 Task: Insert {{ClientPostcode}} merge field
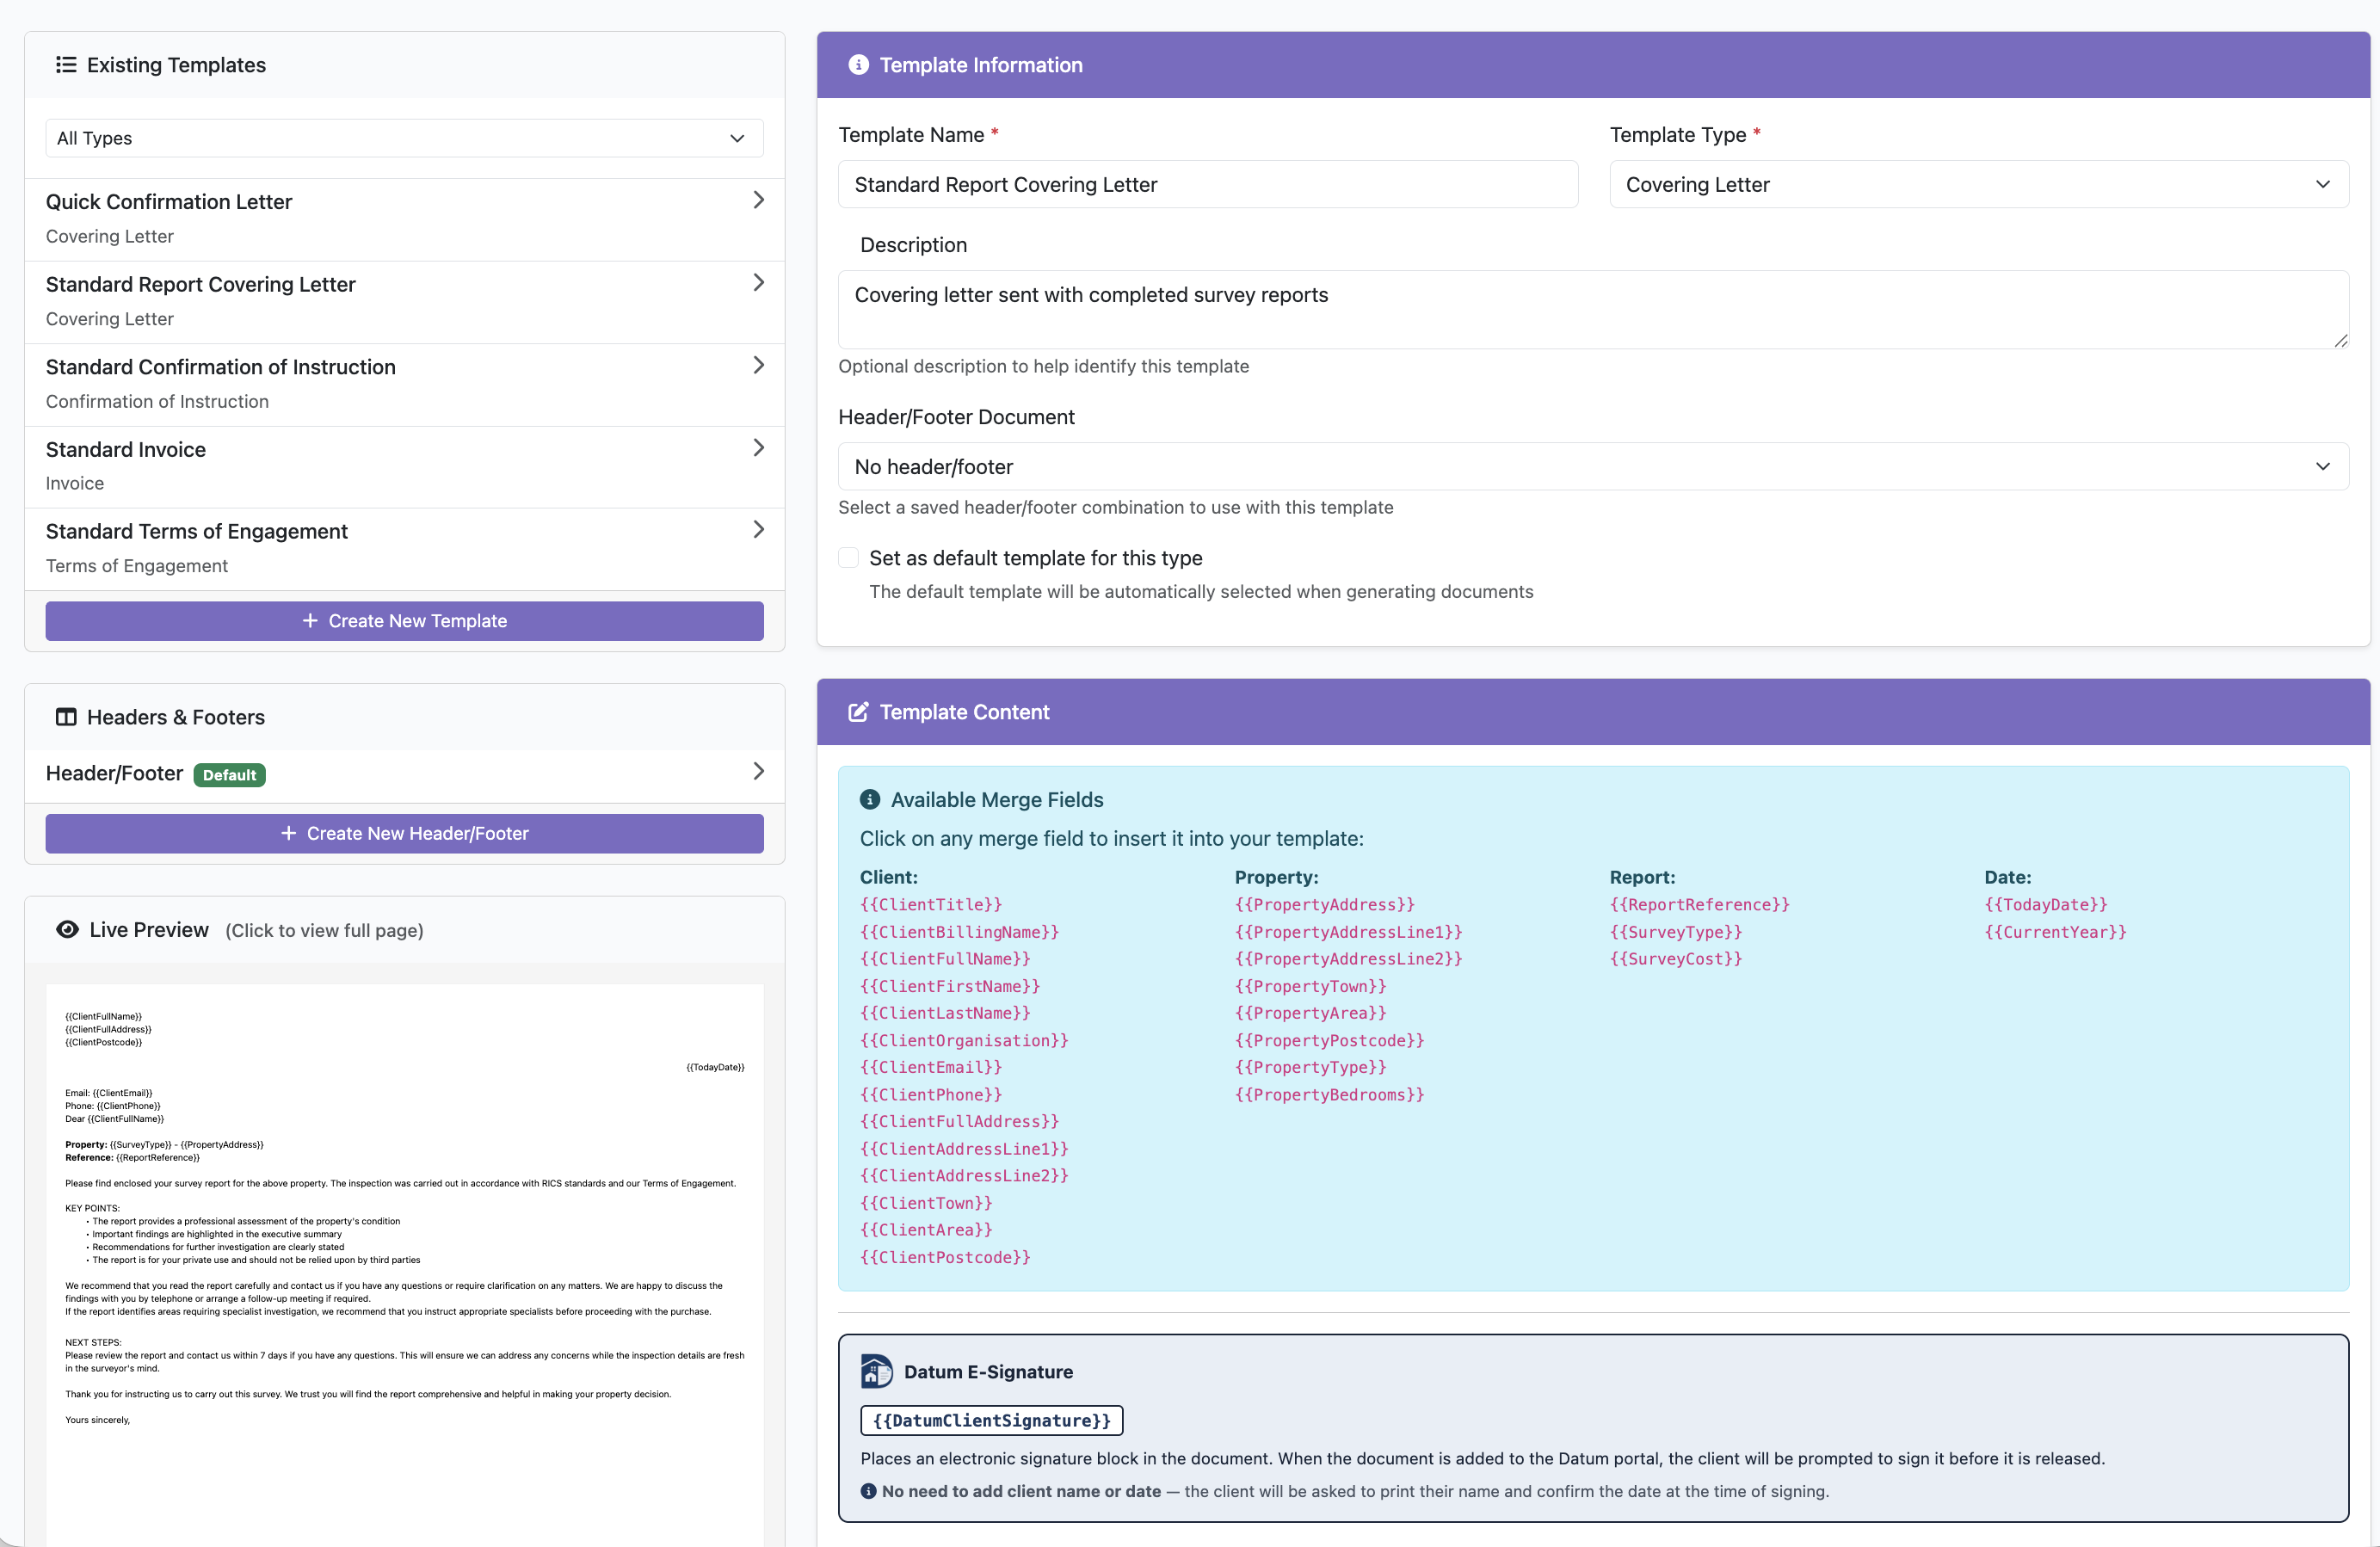click(x=944, y=1258)
